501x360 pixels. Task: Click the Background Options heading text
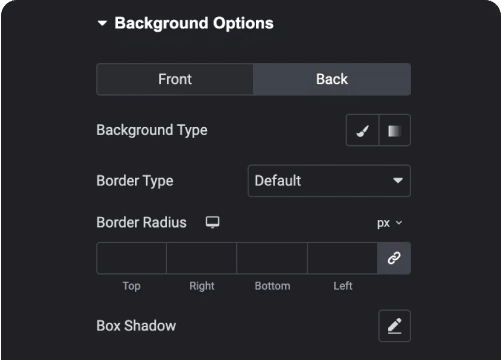pyautogui.click(x=194, y=23)
